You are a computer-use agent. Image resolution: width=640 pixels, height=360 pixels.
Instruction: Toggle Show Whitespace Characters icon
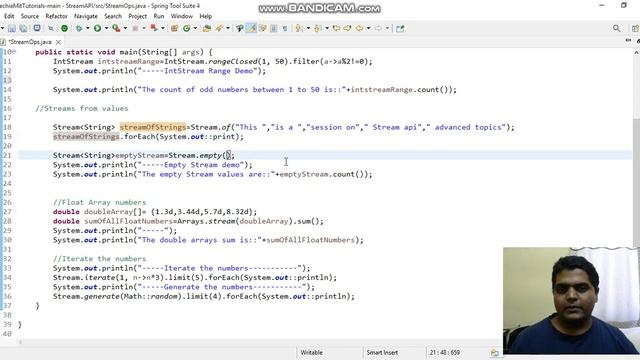(285, 28)
